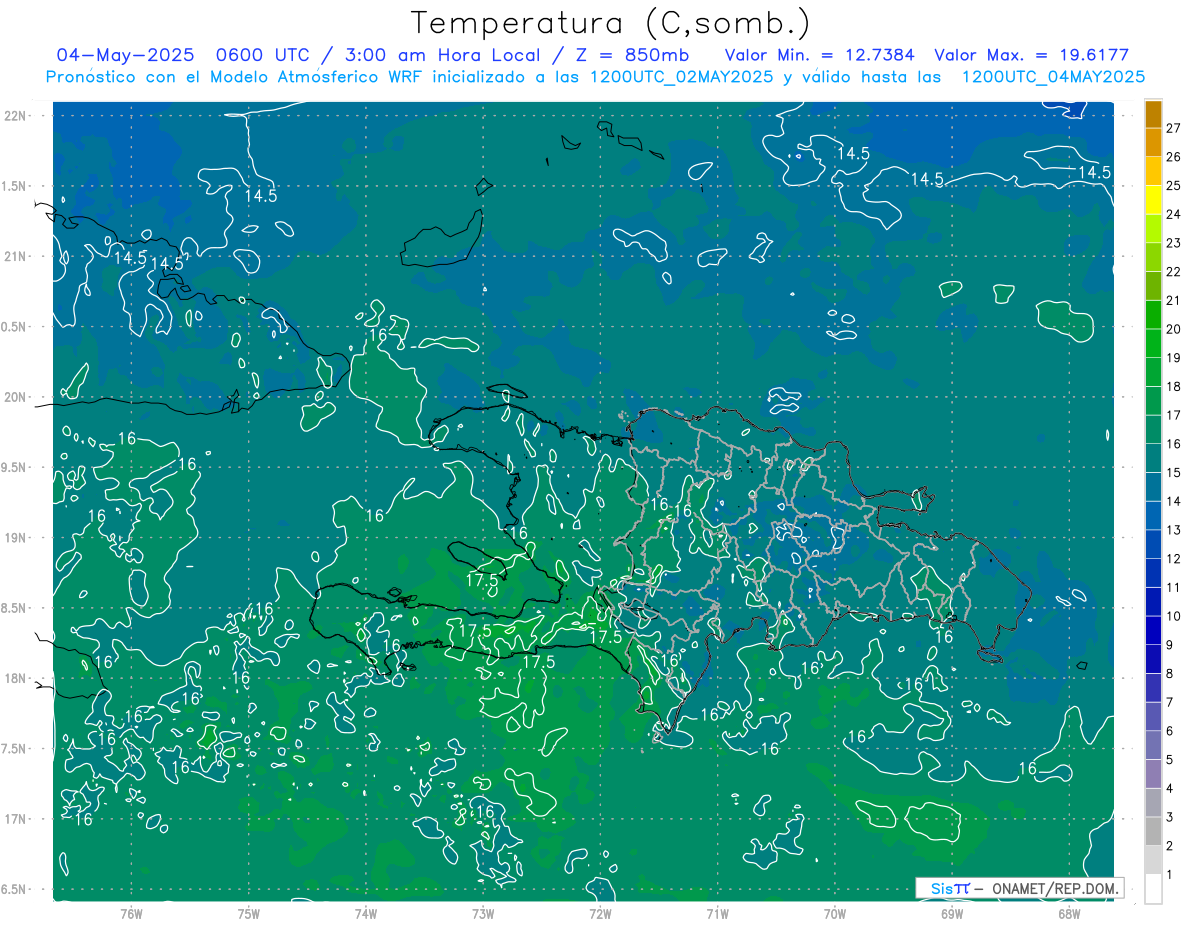This screenshot has height=927, width=1200.
Task: Click the '18N' latitude axis label
Action: pyautogui.click(x=15, y=678)
